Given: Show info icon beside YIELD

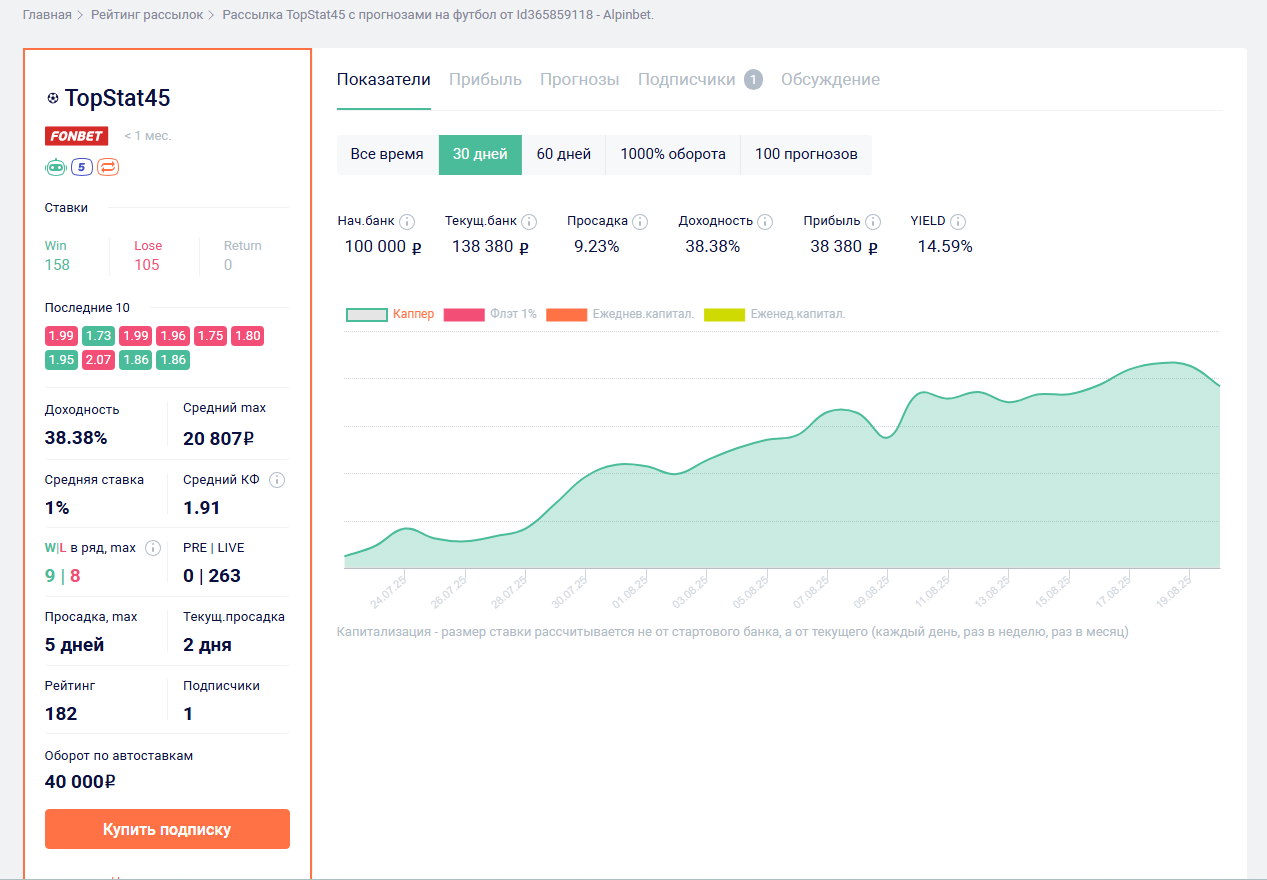Looking at the screenshot, I should click(x=958, y=222).
